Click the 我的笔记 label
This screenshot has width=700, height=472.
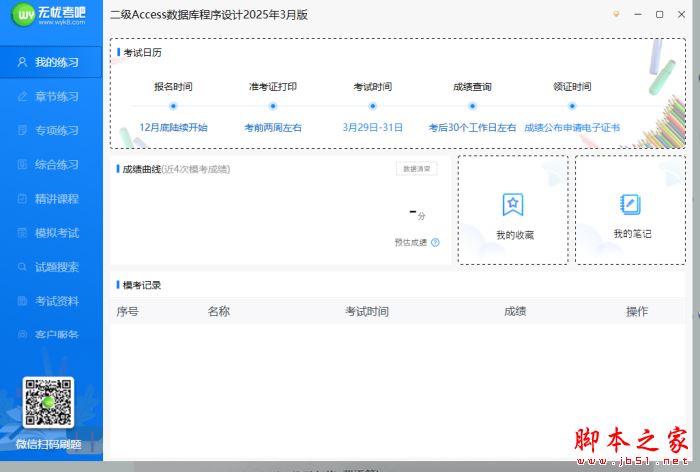[x=632, y=234]
